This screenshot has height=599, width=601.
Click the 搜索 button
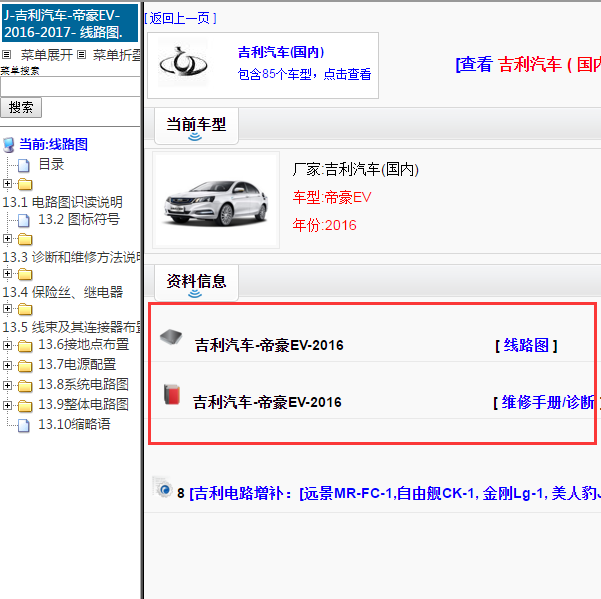click(x=21, y=108)
